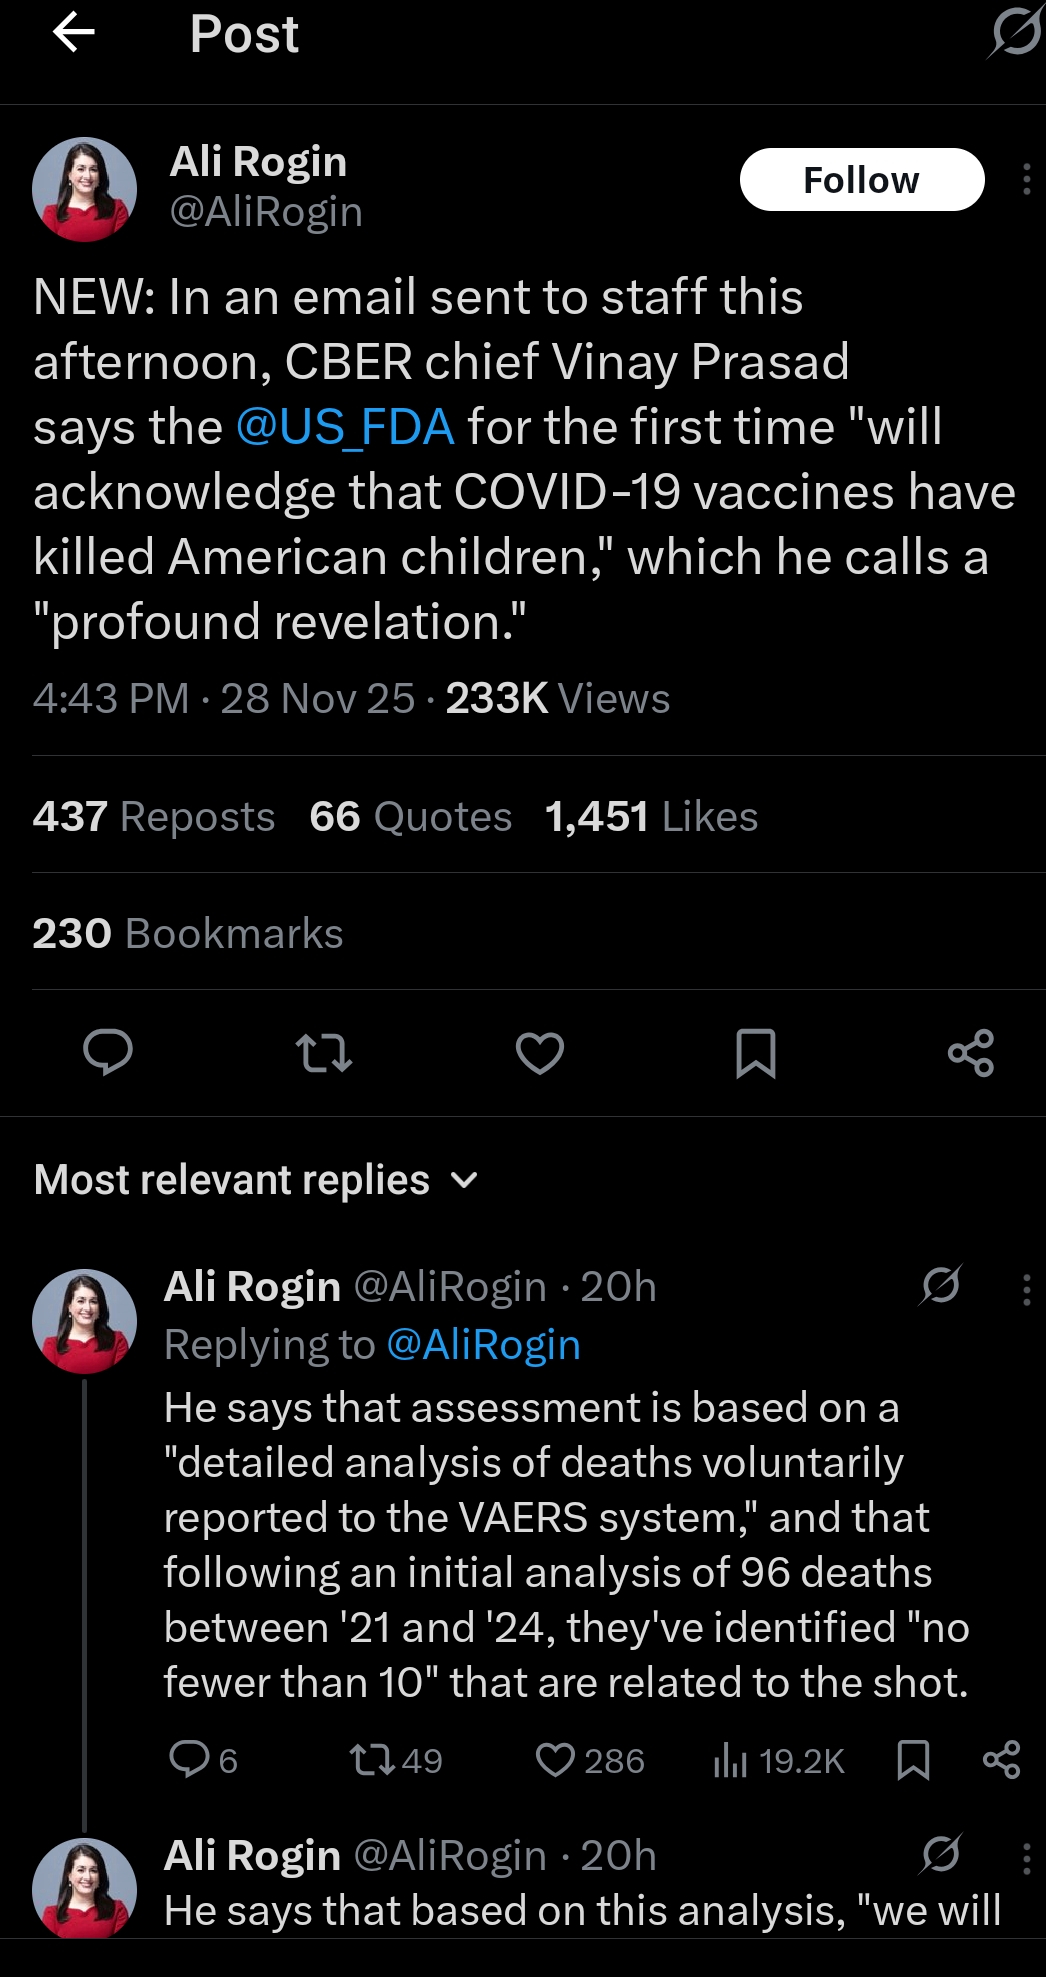Open the @US_FDA mention link
Screen dimensions: 1046x1977
[345, 427]
